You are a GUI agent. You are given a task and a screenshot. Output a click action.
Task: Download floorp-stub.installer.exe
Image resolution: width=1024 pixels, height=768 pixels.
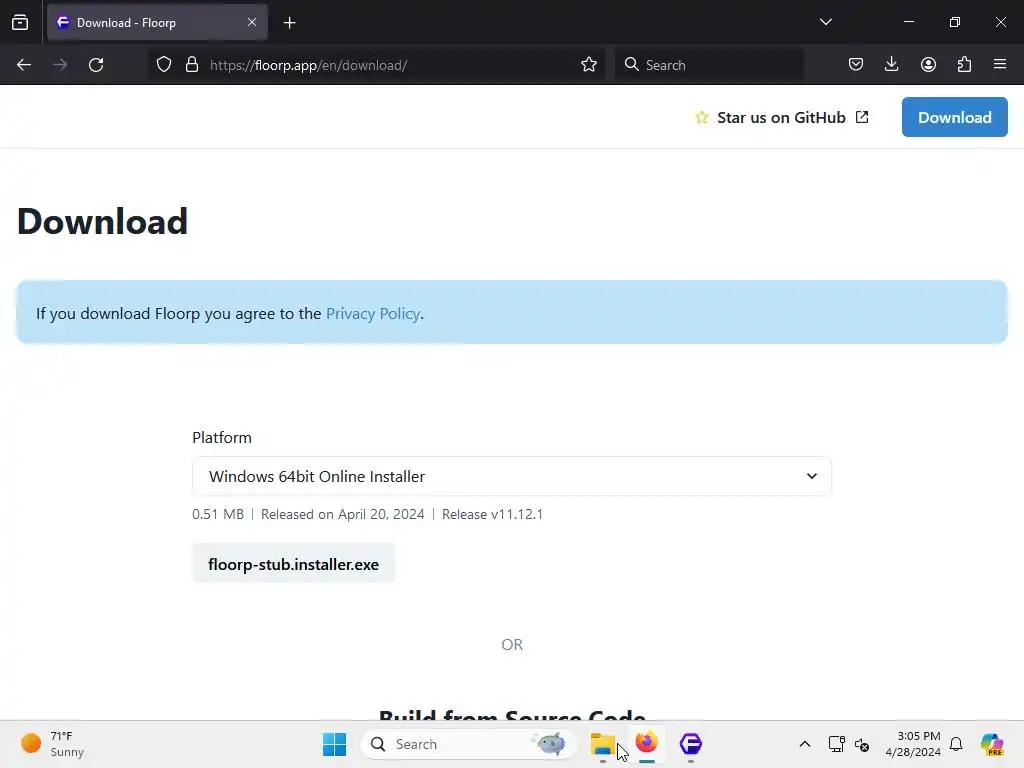[293, 564]
